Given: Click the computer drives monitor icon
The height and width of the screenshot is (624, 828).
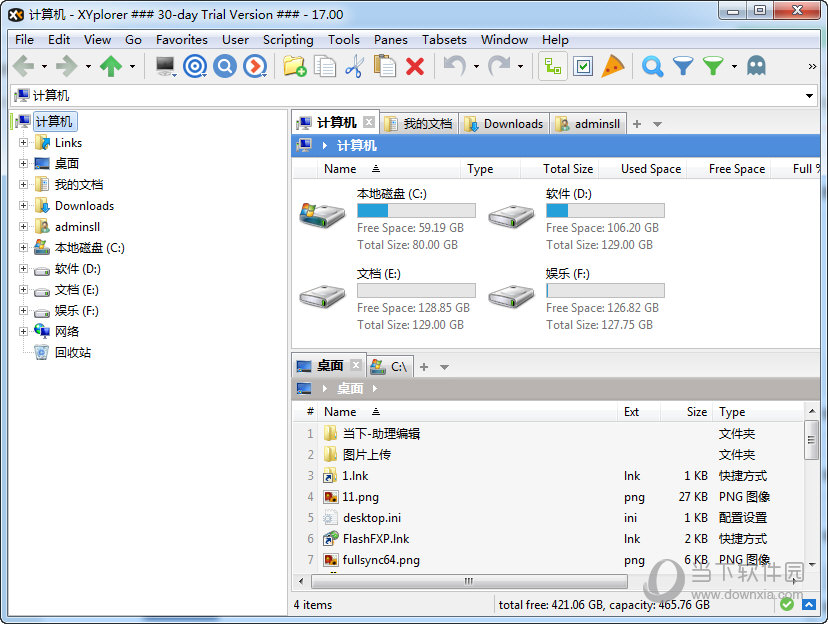Looking at the screenshot, I should tap(166, 66).
